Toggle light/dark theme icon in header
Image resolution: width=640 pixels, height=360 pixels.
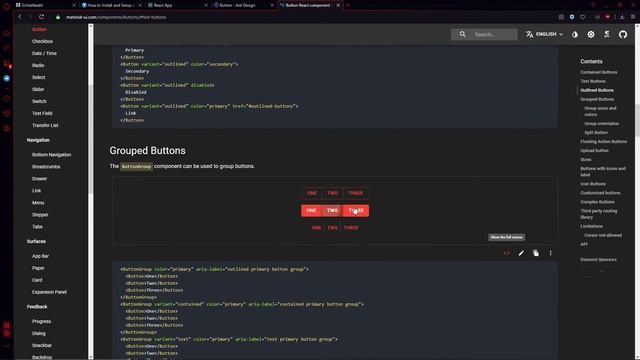pyautogui.click(x=575, y=35)
